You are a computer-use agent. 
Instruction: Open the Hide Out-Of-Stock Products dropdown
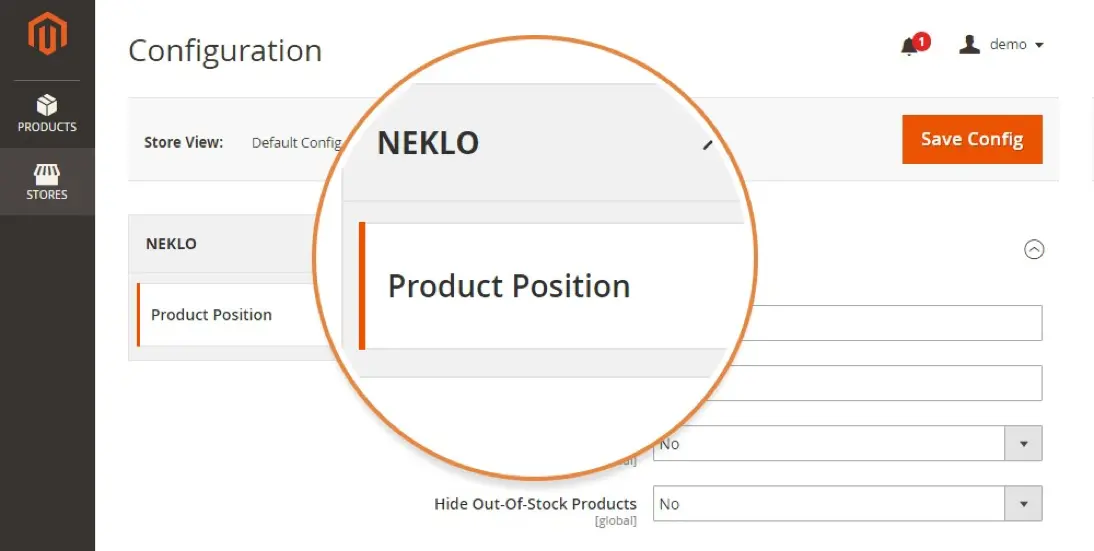[x=847, y=504]
